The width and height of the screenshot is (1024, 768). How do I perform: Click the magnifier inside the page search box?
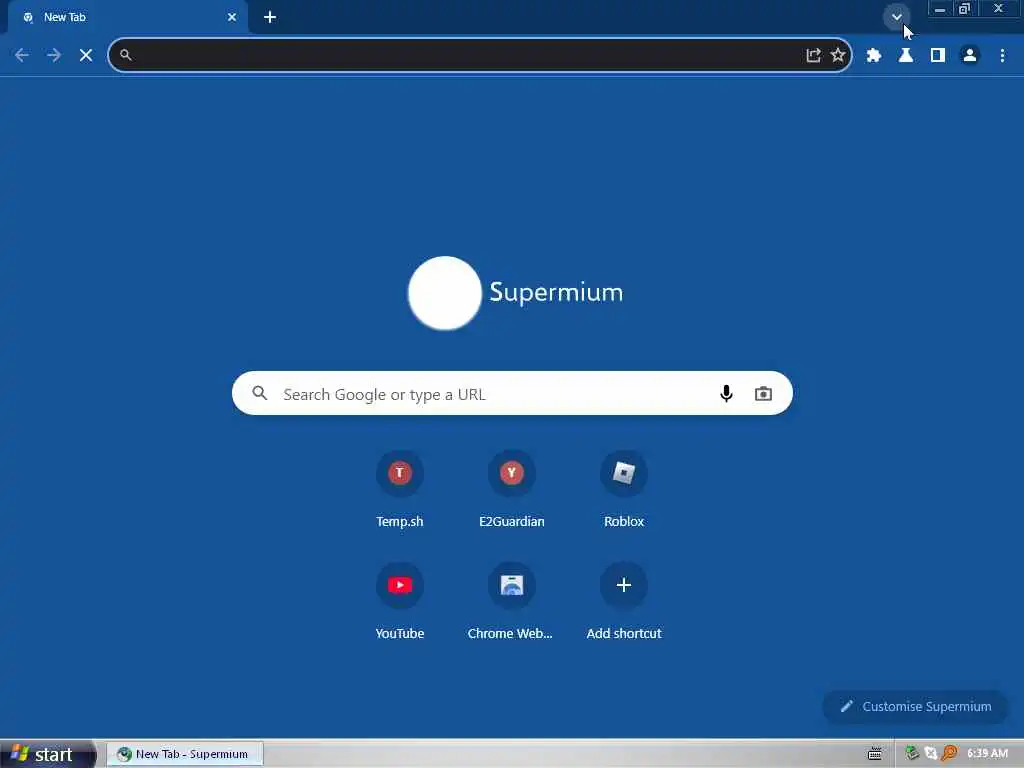tap(260, 393)
